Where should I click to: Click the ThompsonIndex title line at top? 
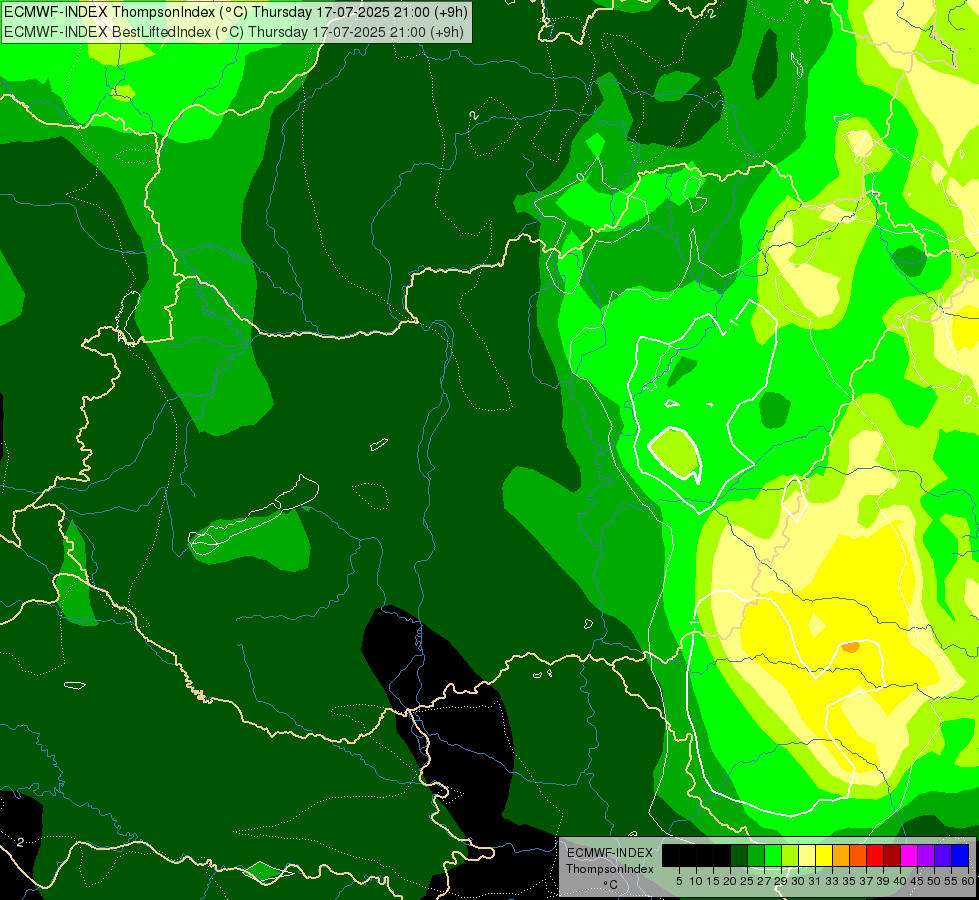(235, 12)
